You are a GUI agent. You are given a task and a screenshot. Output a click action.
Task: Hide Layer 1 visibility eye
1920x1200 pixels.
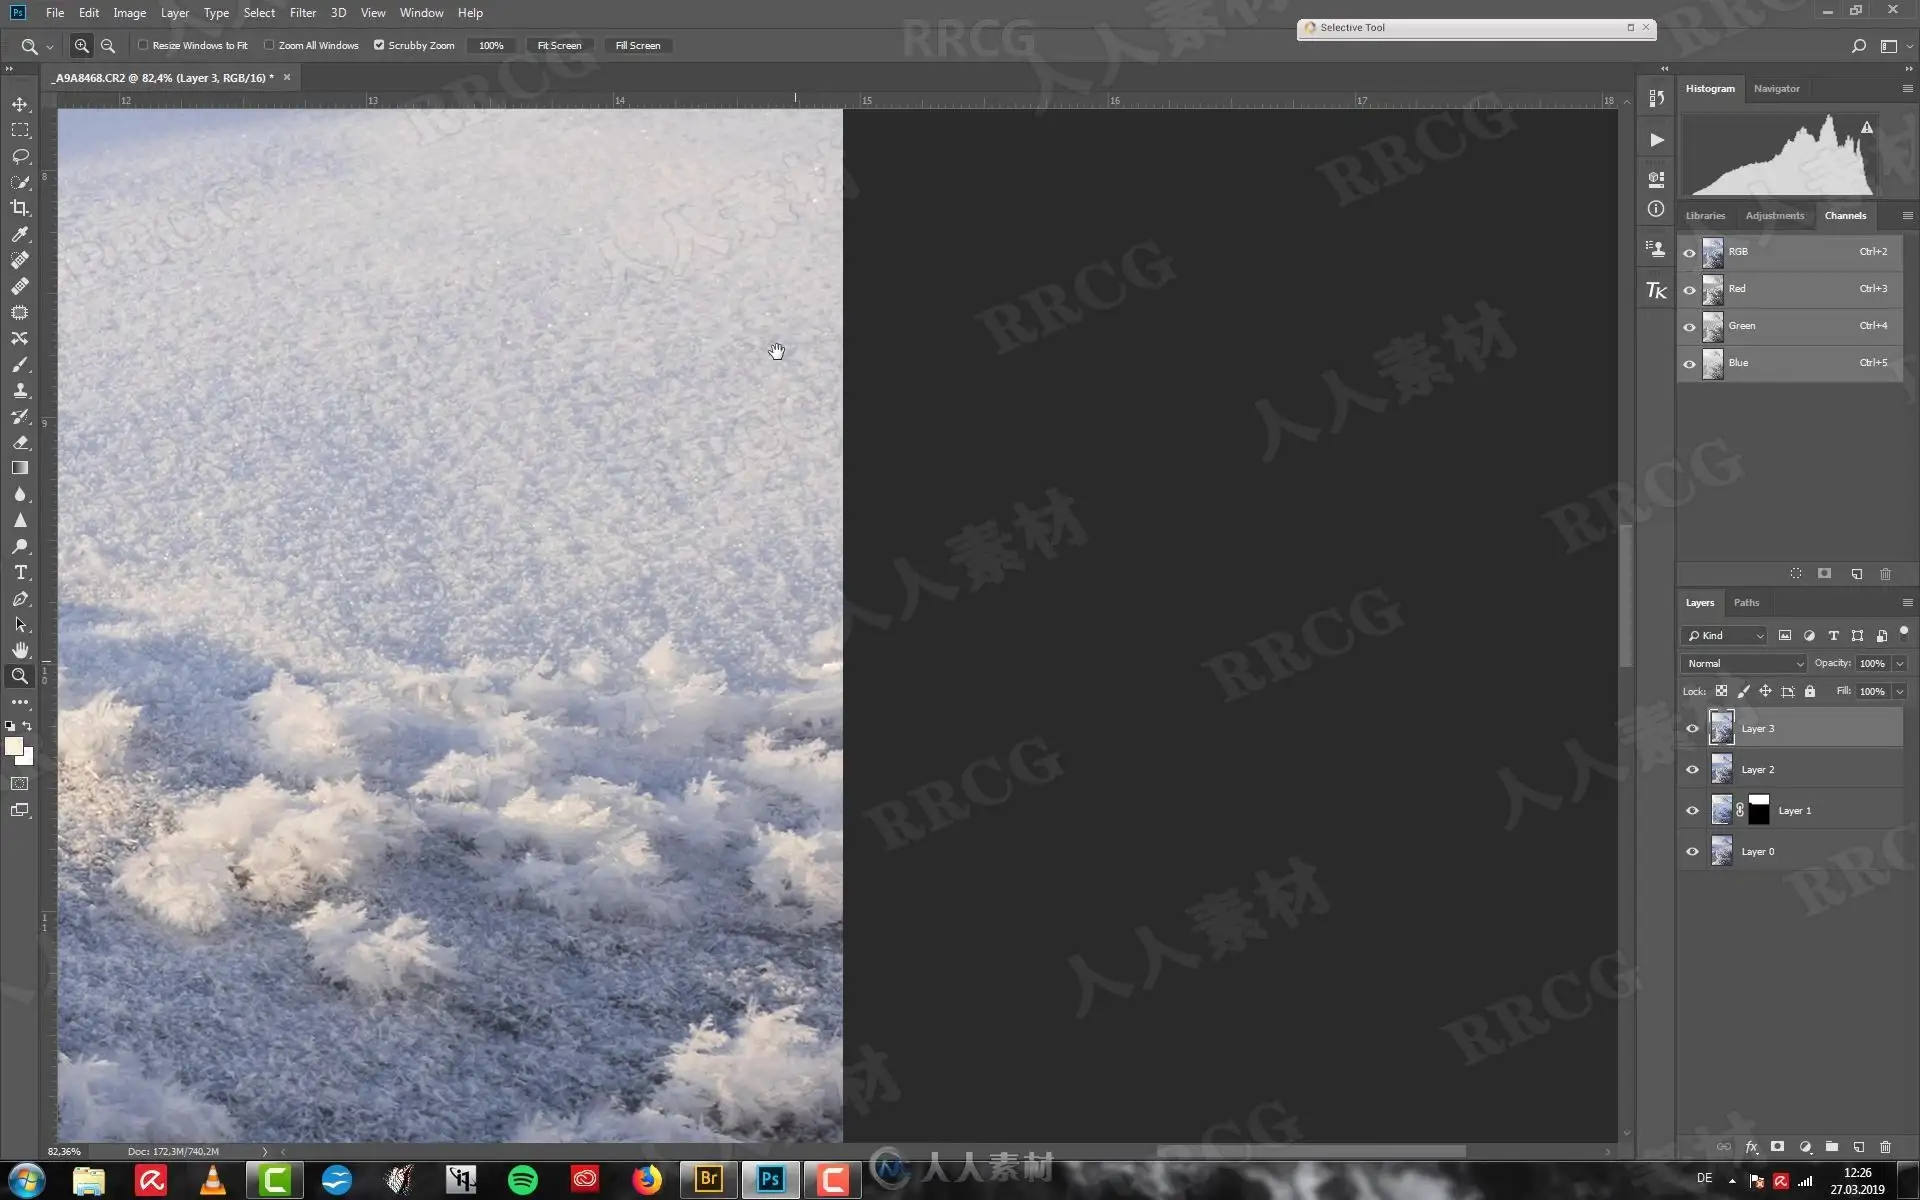(1692, 810)
